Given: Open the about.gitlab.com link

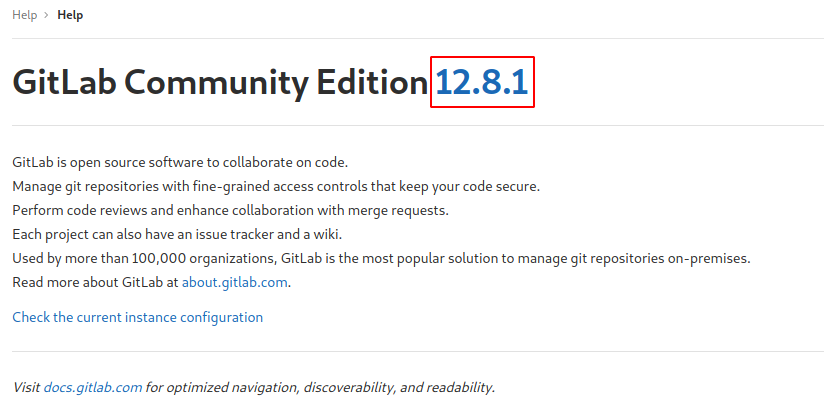Looking at the screenshot, I should (234, 282).
